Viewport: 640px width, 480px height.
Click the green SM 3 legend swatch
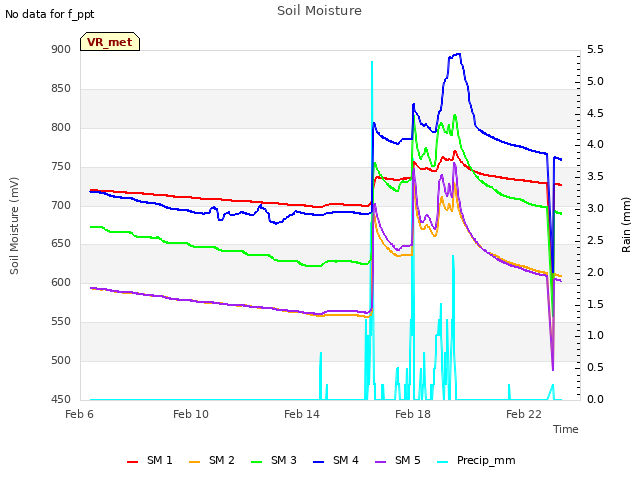(256, 462)
